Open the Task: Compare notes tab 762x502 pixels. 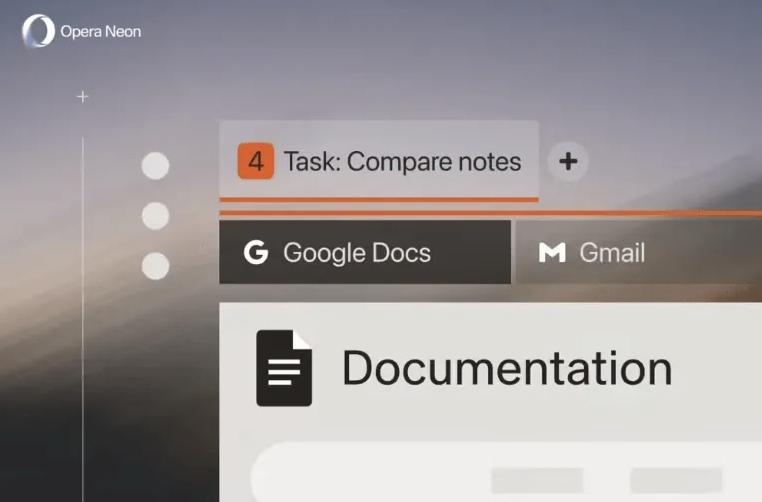[402, 162]
